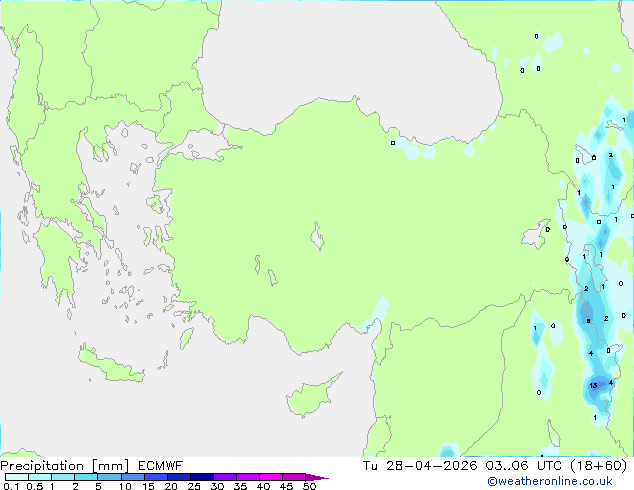Click the island of Crete on map
Viewport: 634px width, 490px height.
click(x=110, y=366)
